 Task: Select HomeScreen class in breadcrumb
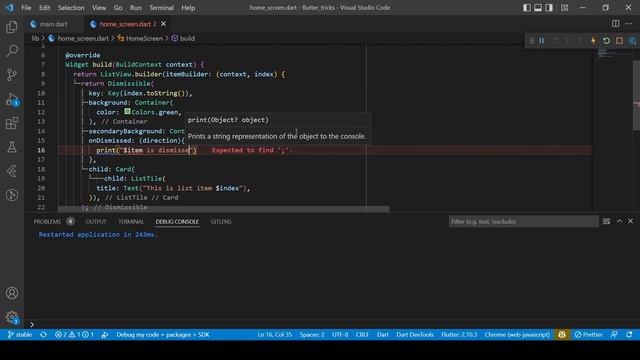pos(144,38)
